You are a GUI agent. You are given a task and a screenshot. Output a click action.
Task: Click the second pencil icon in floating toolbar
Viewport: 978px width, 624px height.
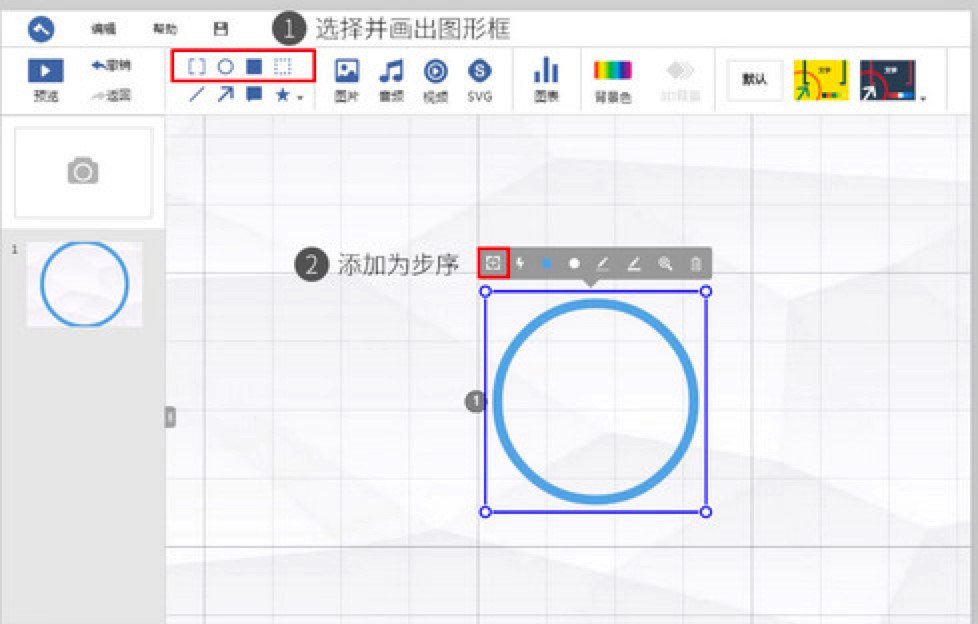pyautogui.click(x=634, y=263)
